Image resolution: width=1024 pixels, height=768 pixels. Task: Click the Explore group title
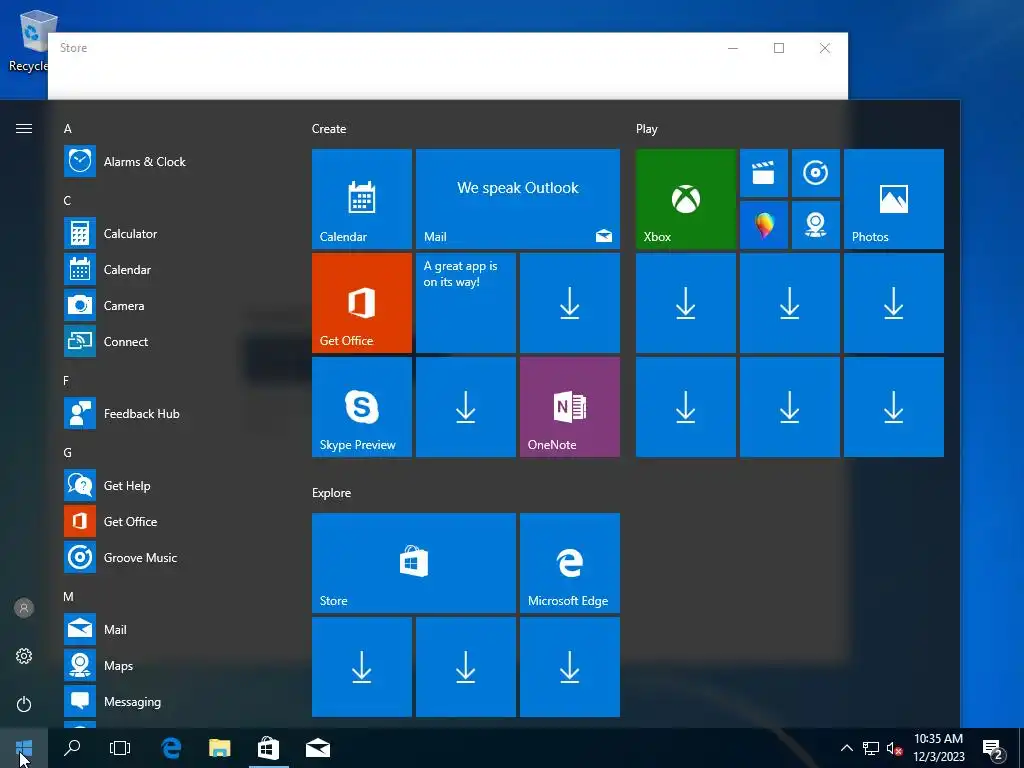tap(331, 493)
